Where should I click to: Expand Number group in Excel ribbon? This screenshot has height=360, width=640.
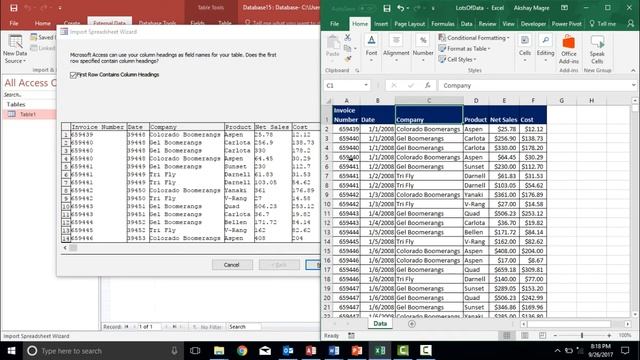(423, 49)
